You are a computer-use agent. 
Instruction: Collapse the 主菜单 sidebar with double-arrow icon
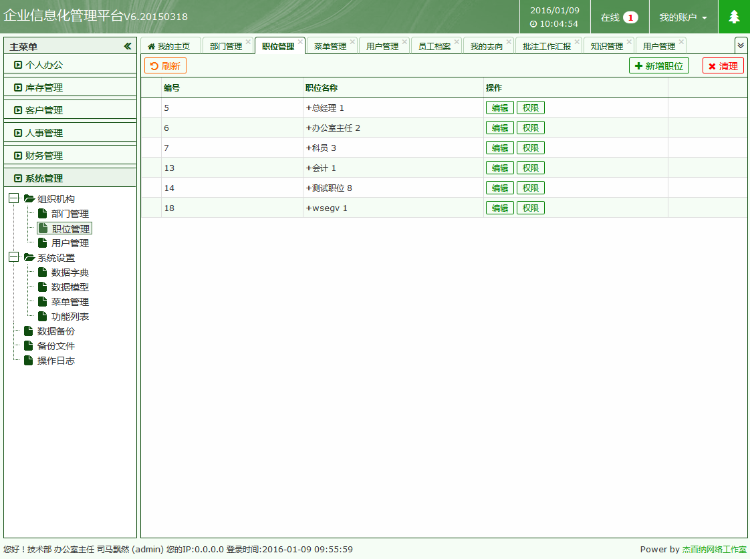[127, 46]
